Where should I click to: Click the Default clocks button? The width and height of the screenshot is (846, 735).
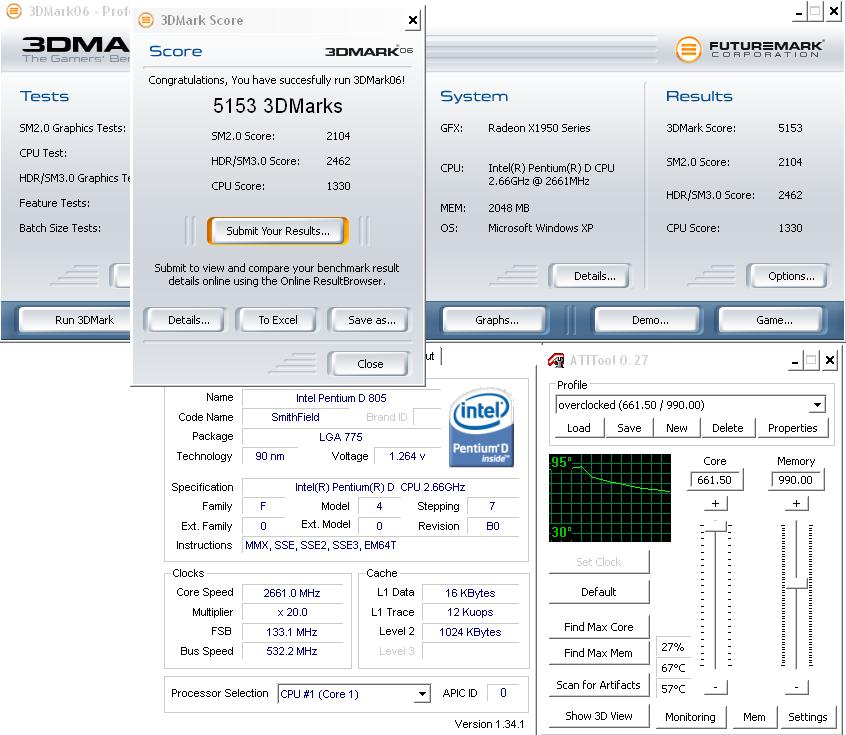pos(598,592)
